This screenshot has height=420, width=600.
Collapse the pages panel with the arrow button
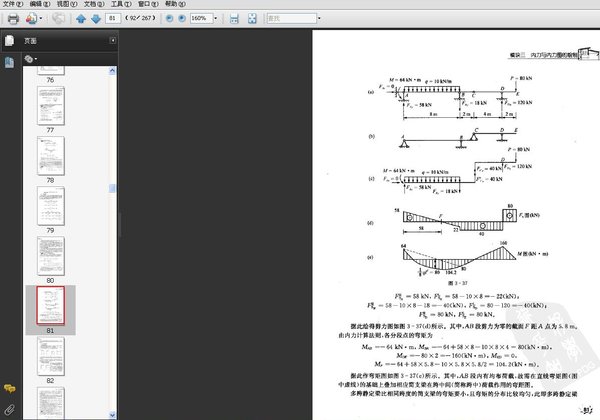pos(113,40)
